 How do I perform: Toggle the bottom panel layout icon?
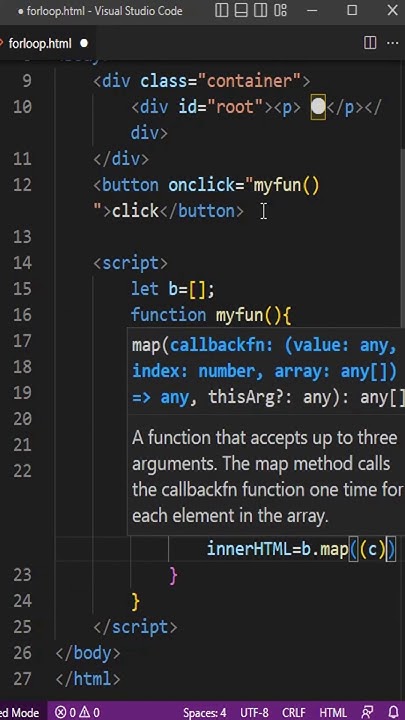tap(242, 11)
